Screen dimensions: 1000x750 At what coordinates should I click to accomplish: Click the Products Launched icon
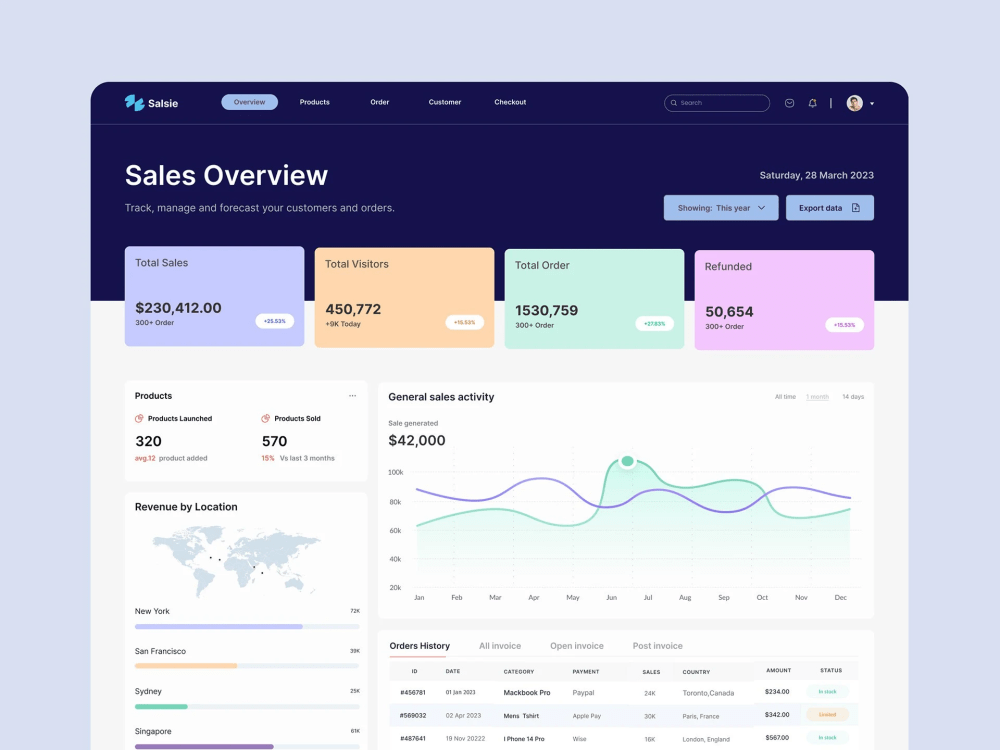[x=139, y=418]
